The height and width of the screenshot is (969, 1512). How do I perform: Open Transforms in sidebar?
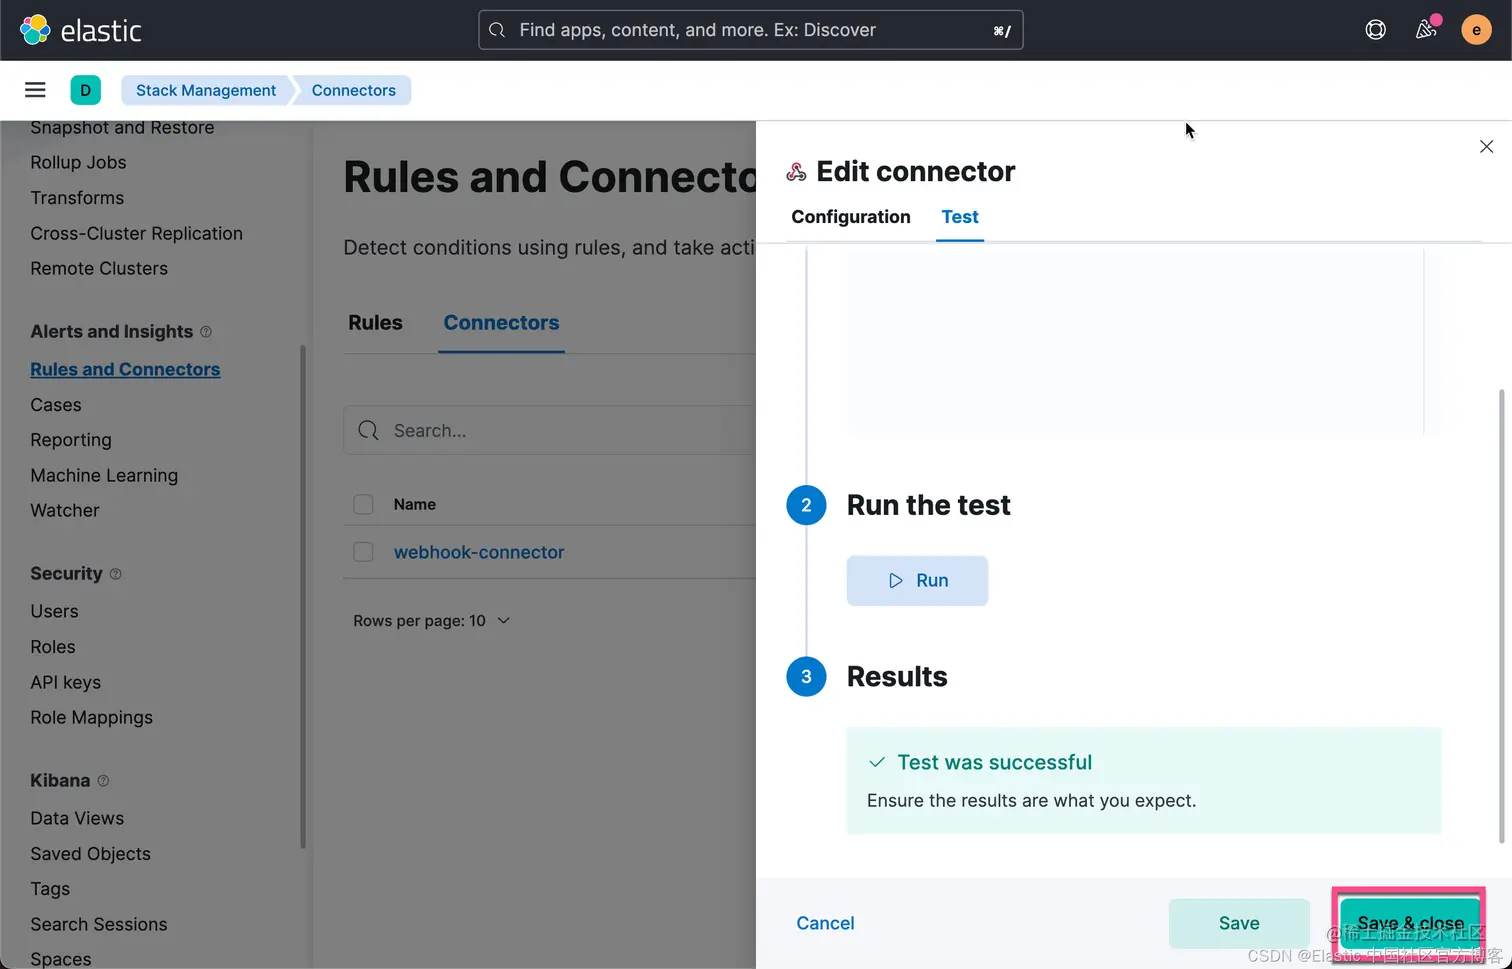[x=77, y=198]
